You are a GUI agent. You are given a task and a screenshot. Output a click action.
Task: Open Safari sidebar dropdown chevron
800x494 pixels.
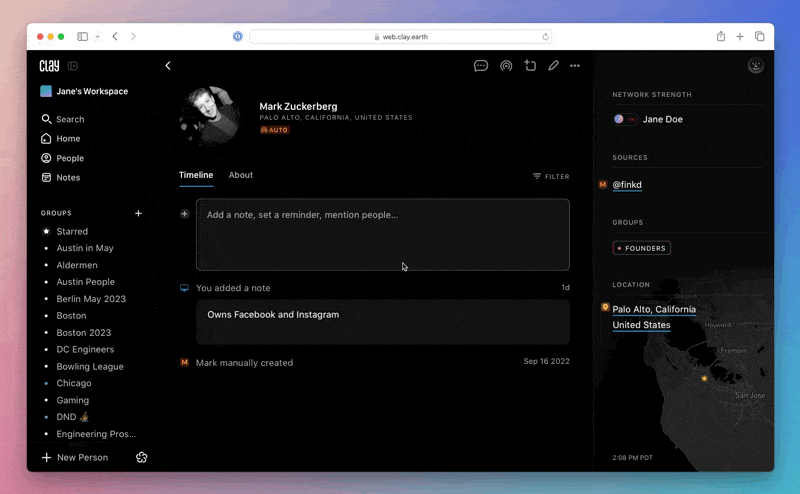(x=97, y=37)
